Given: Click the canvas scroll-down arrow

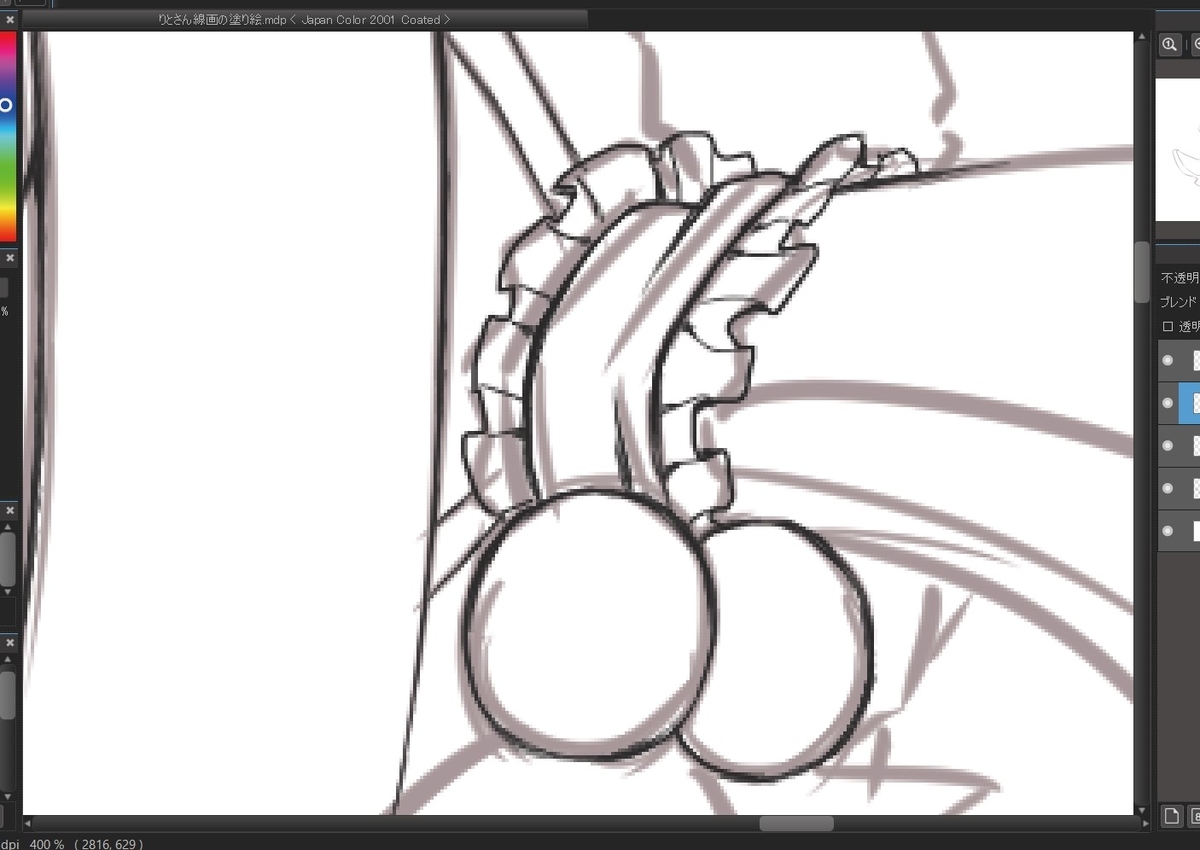Looking at the screenshot, I should click(1141, 809).
